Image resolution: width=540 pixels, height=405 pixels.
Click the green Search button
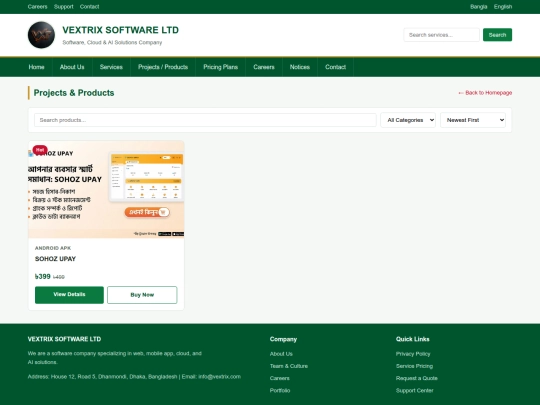[x=497, y=35]
